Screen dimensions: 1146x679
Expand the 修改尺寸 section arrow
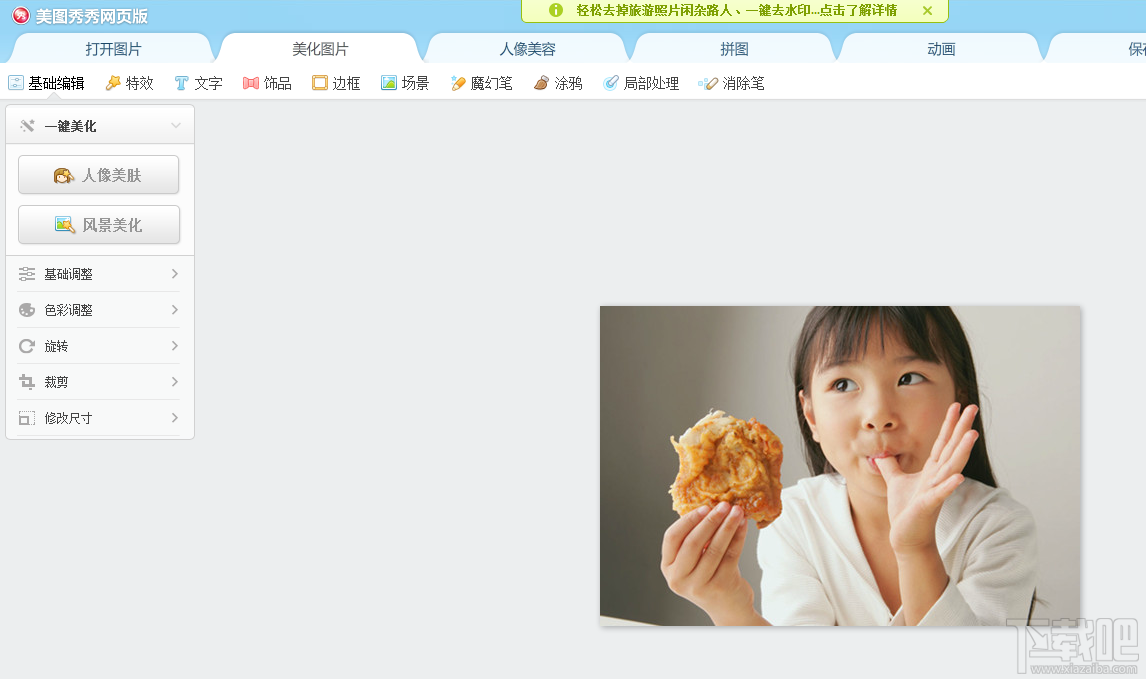(175, 418)
